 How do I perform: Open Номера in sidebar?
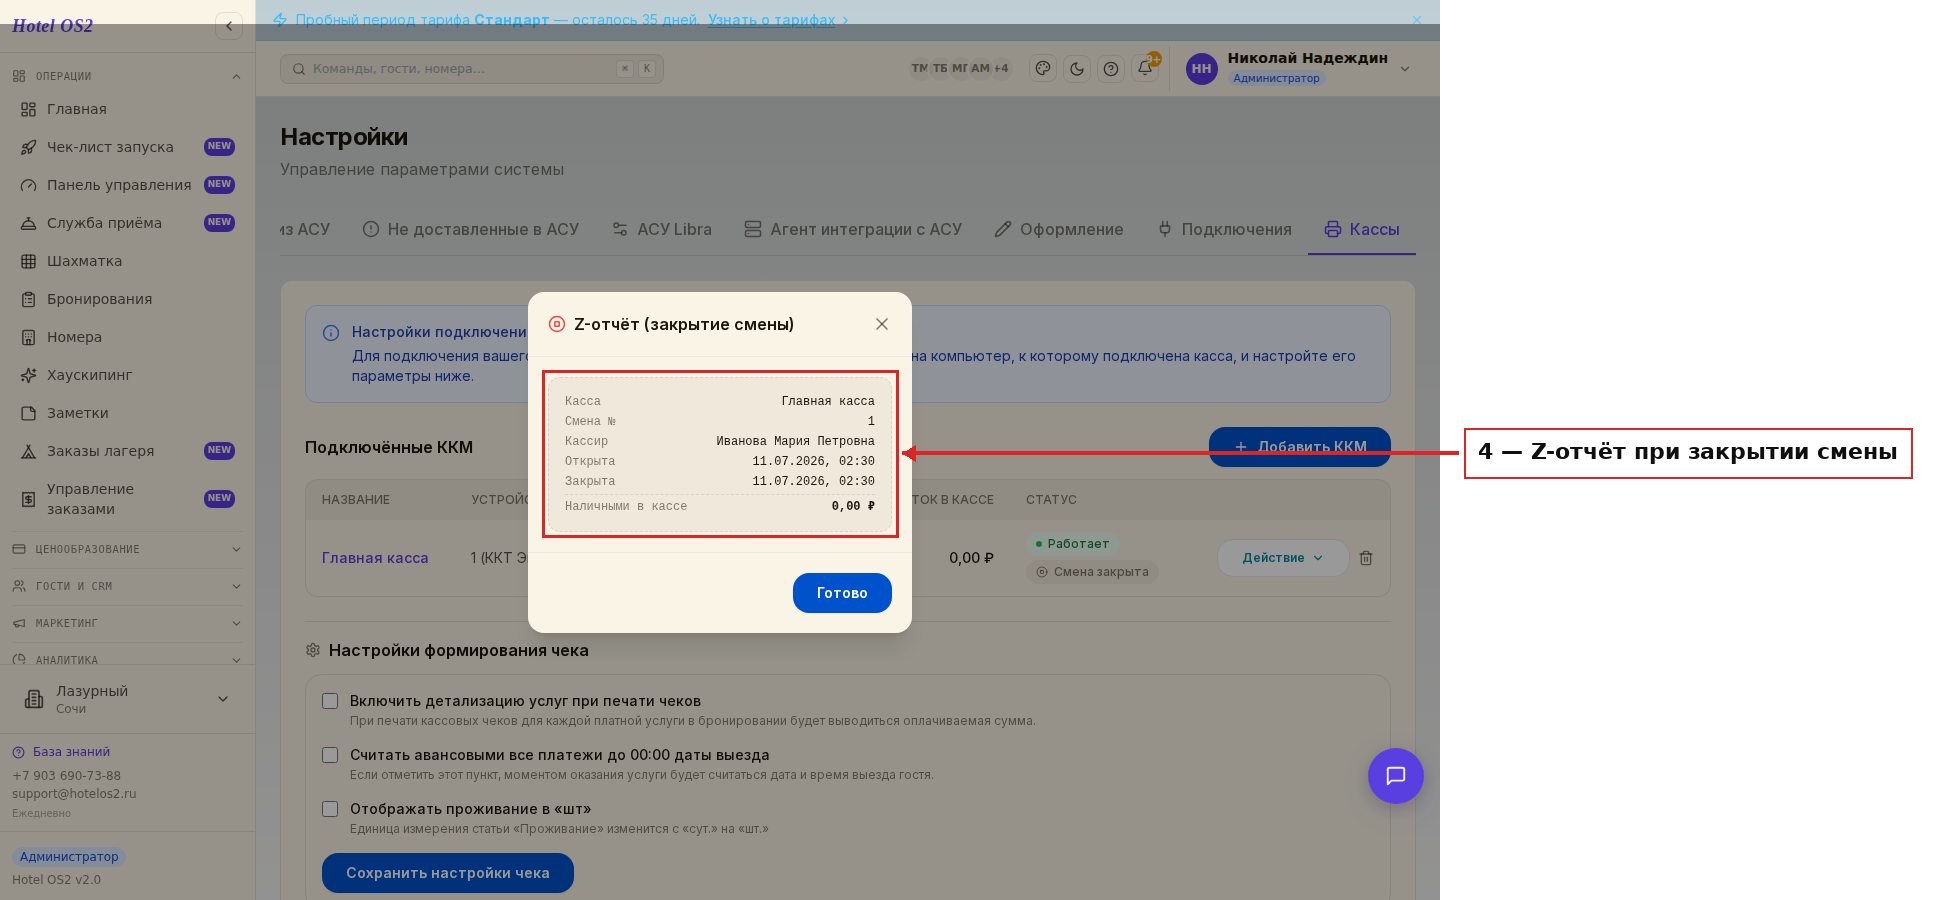127,337
